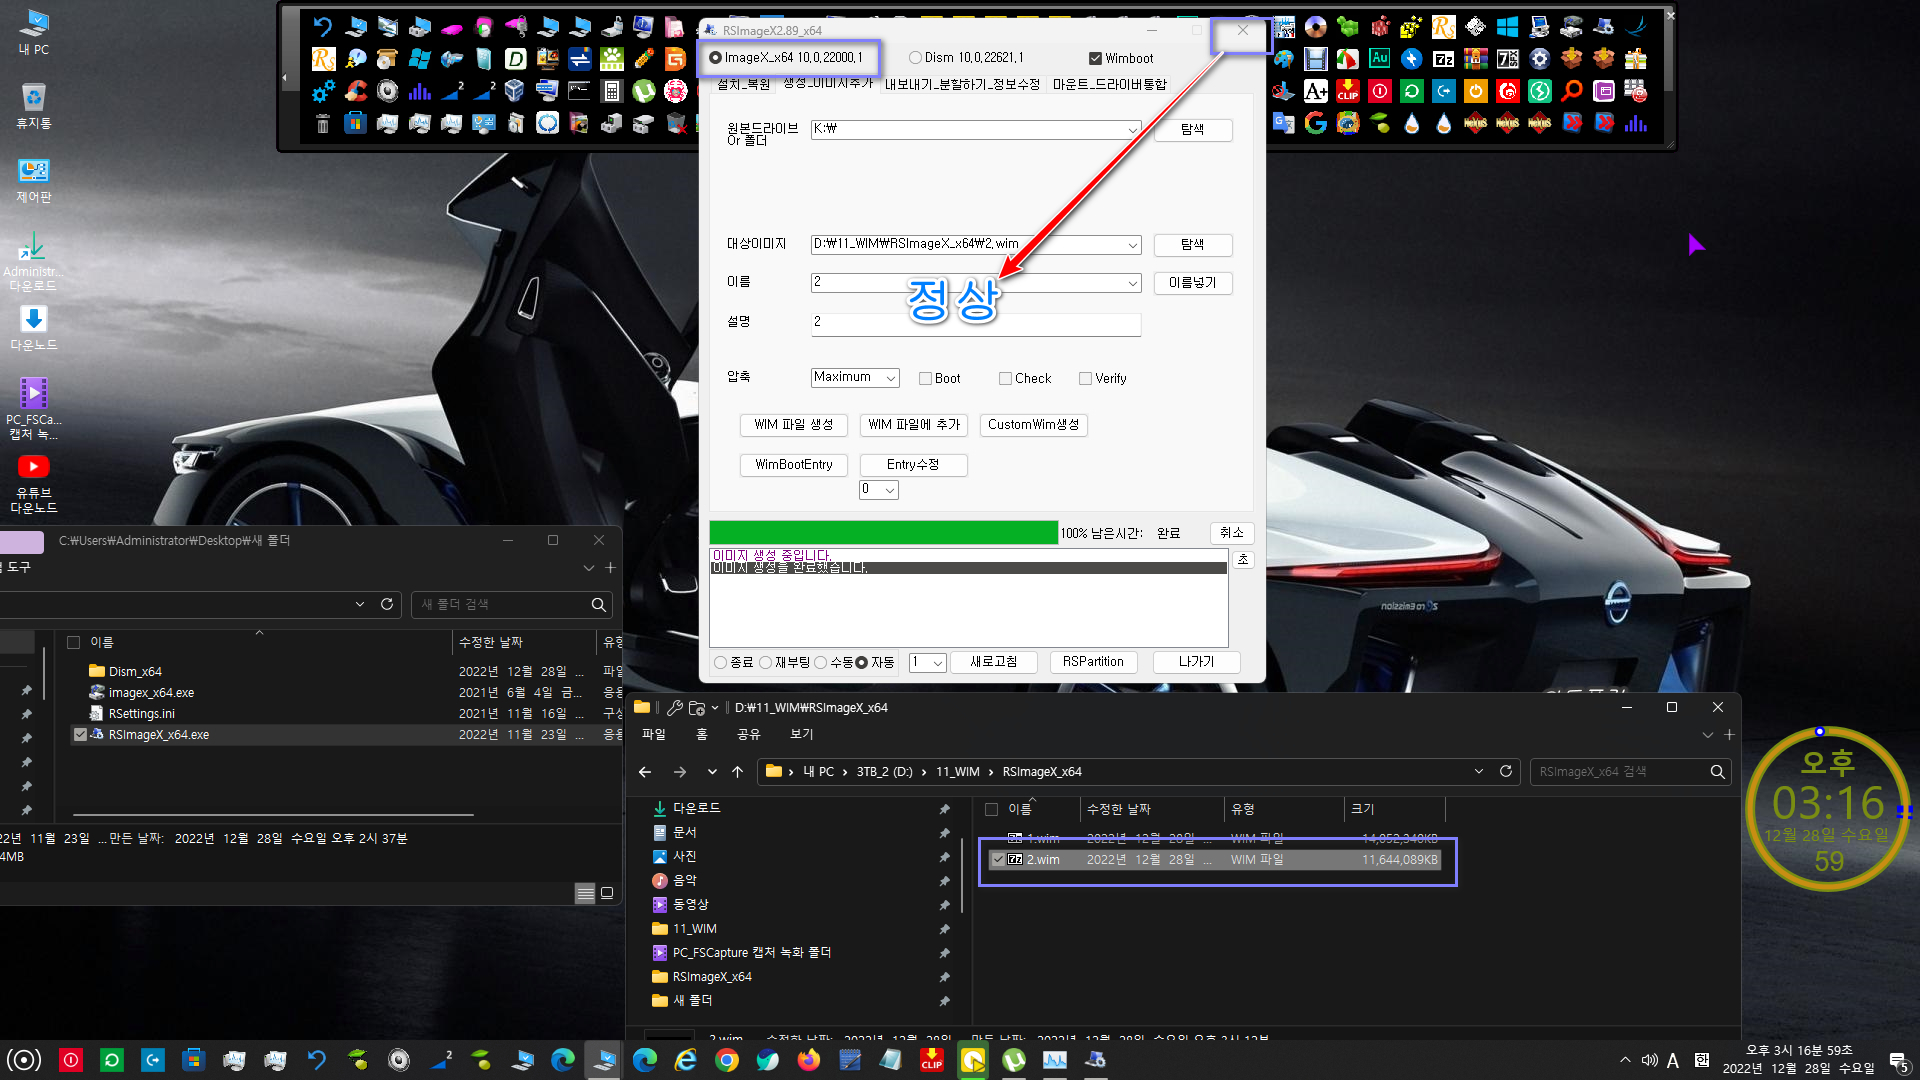1920x1080 pixels.
Task: Open the 0 index dropdown under Entry수정
Action: (889, 490)
